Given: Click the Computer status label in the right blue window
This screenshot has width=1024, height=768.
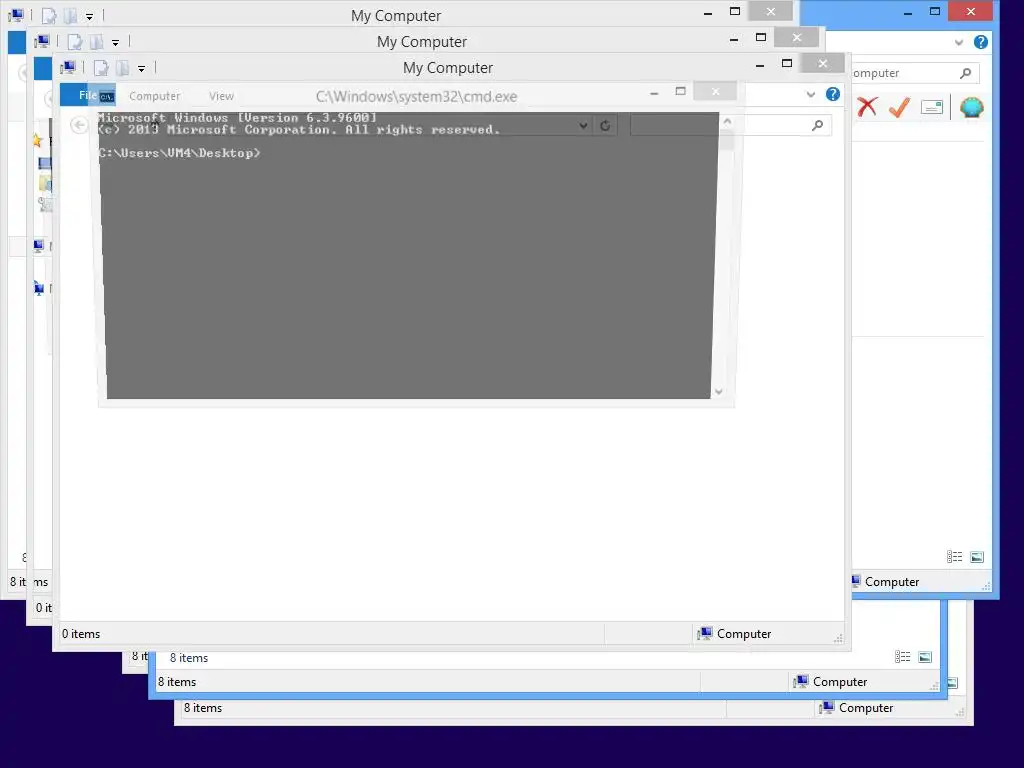Looking at the screenshot, I should (x=891, y=582).
